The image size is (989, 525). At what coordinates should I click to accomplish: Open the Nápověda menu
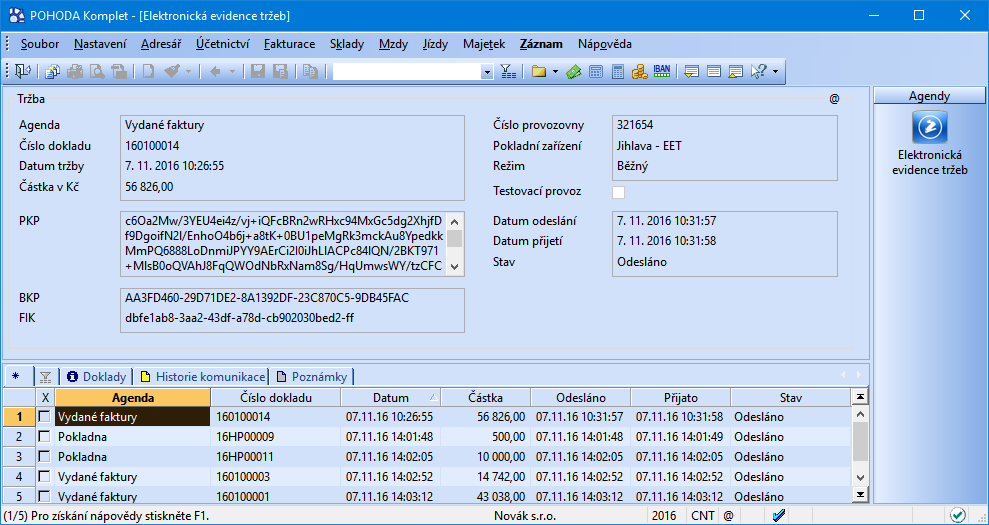604,44
